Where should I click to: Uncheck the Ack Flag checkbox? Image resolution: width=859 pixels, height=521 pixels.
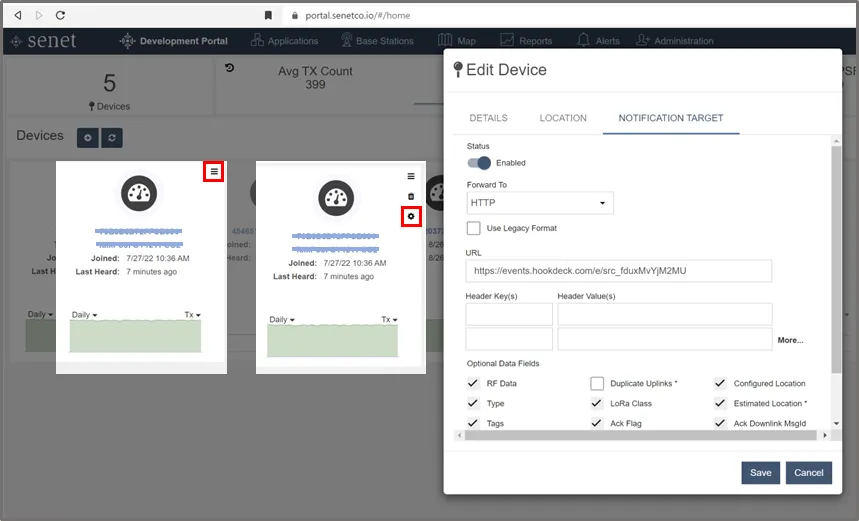[597, 423]
